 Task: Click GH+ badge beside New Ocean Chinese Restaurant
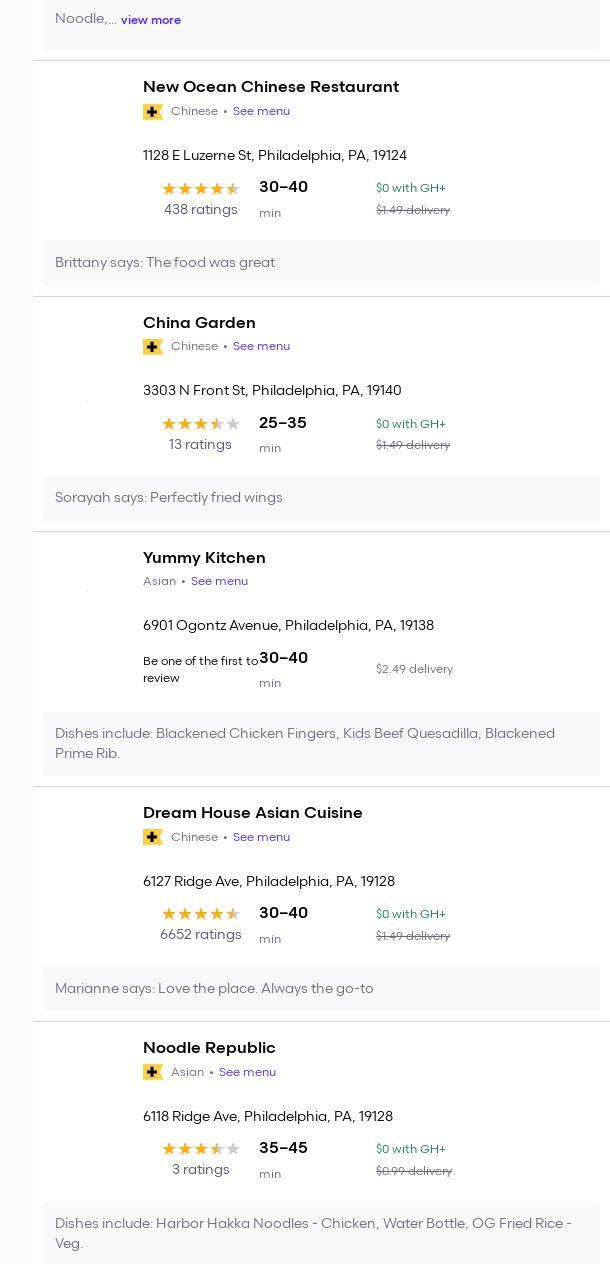(x=153, y=112)
